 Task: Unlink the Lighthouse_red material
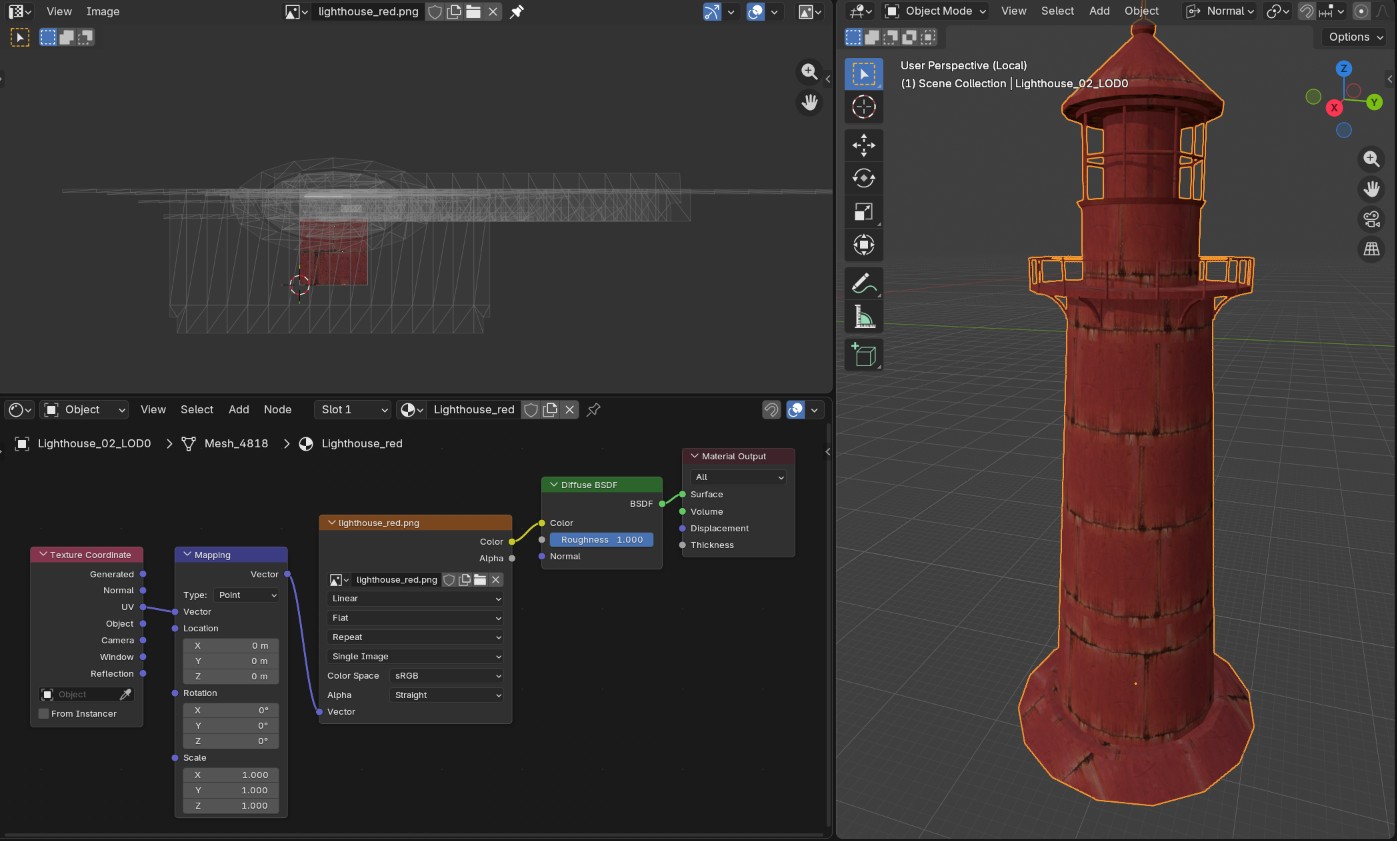click(x=570, y=409)
